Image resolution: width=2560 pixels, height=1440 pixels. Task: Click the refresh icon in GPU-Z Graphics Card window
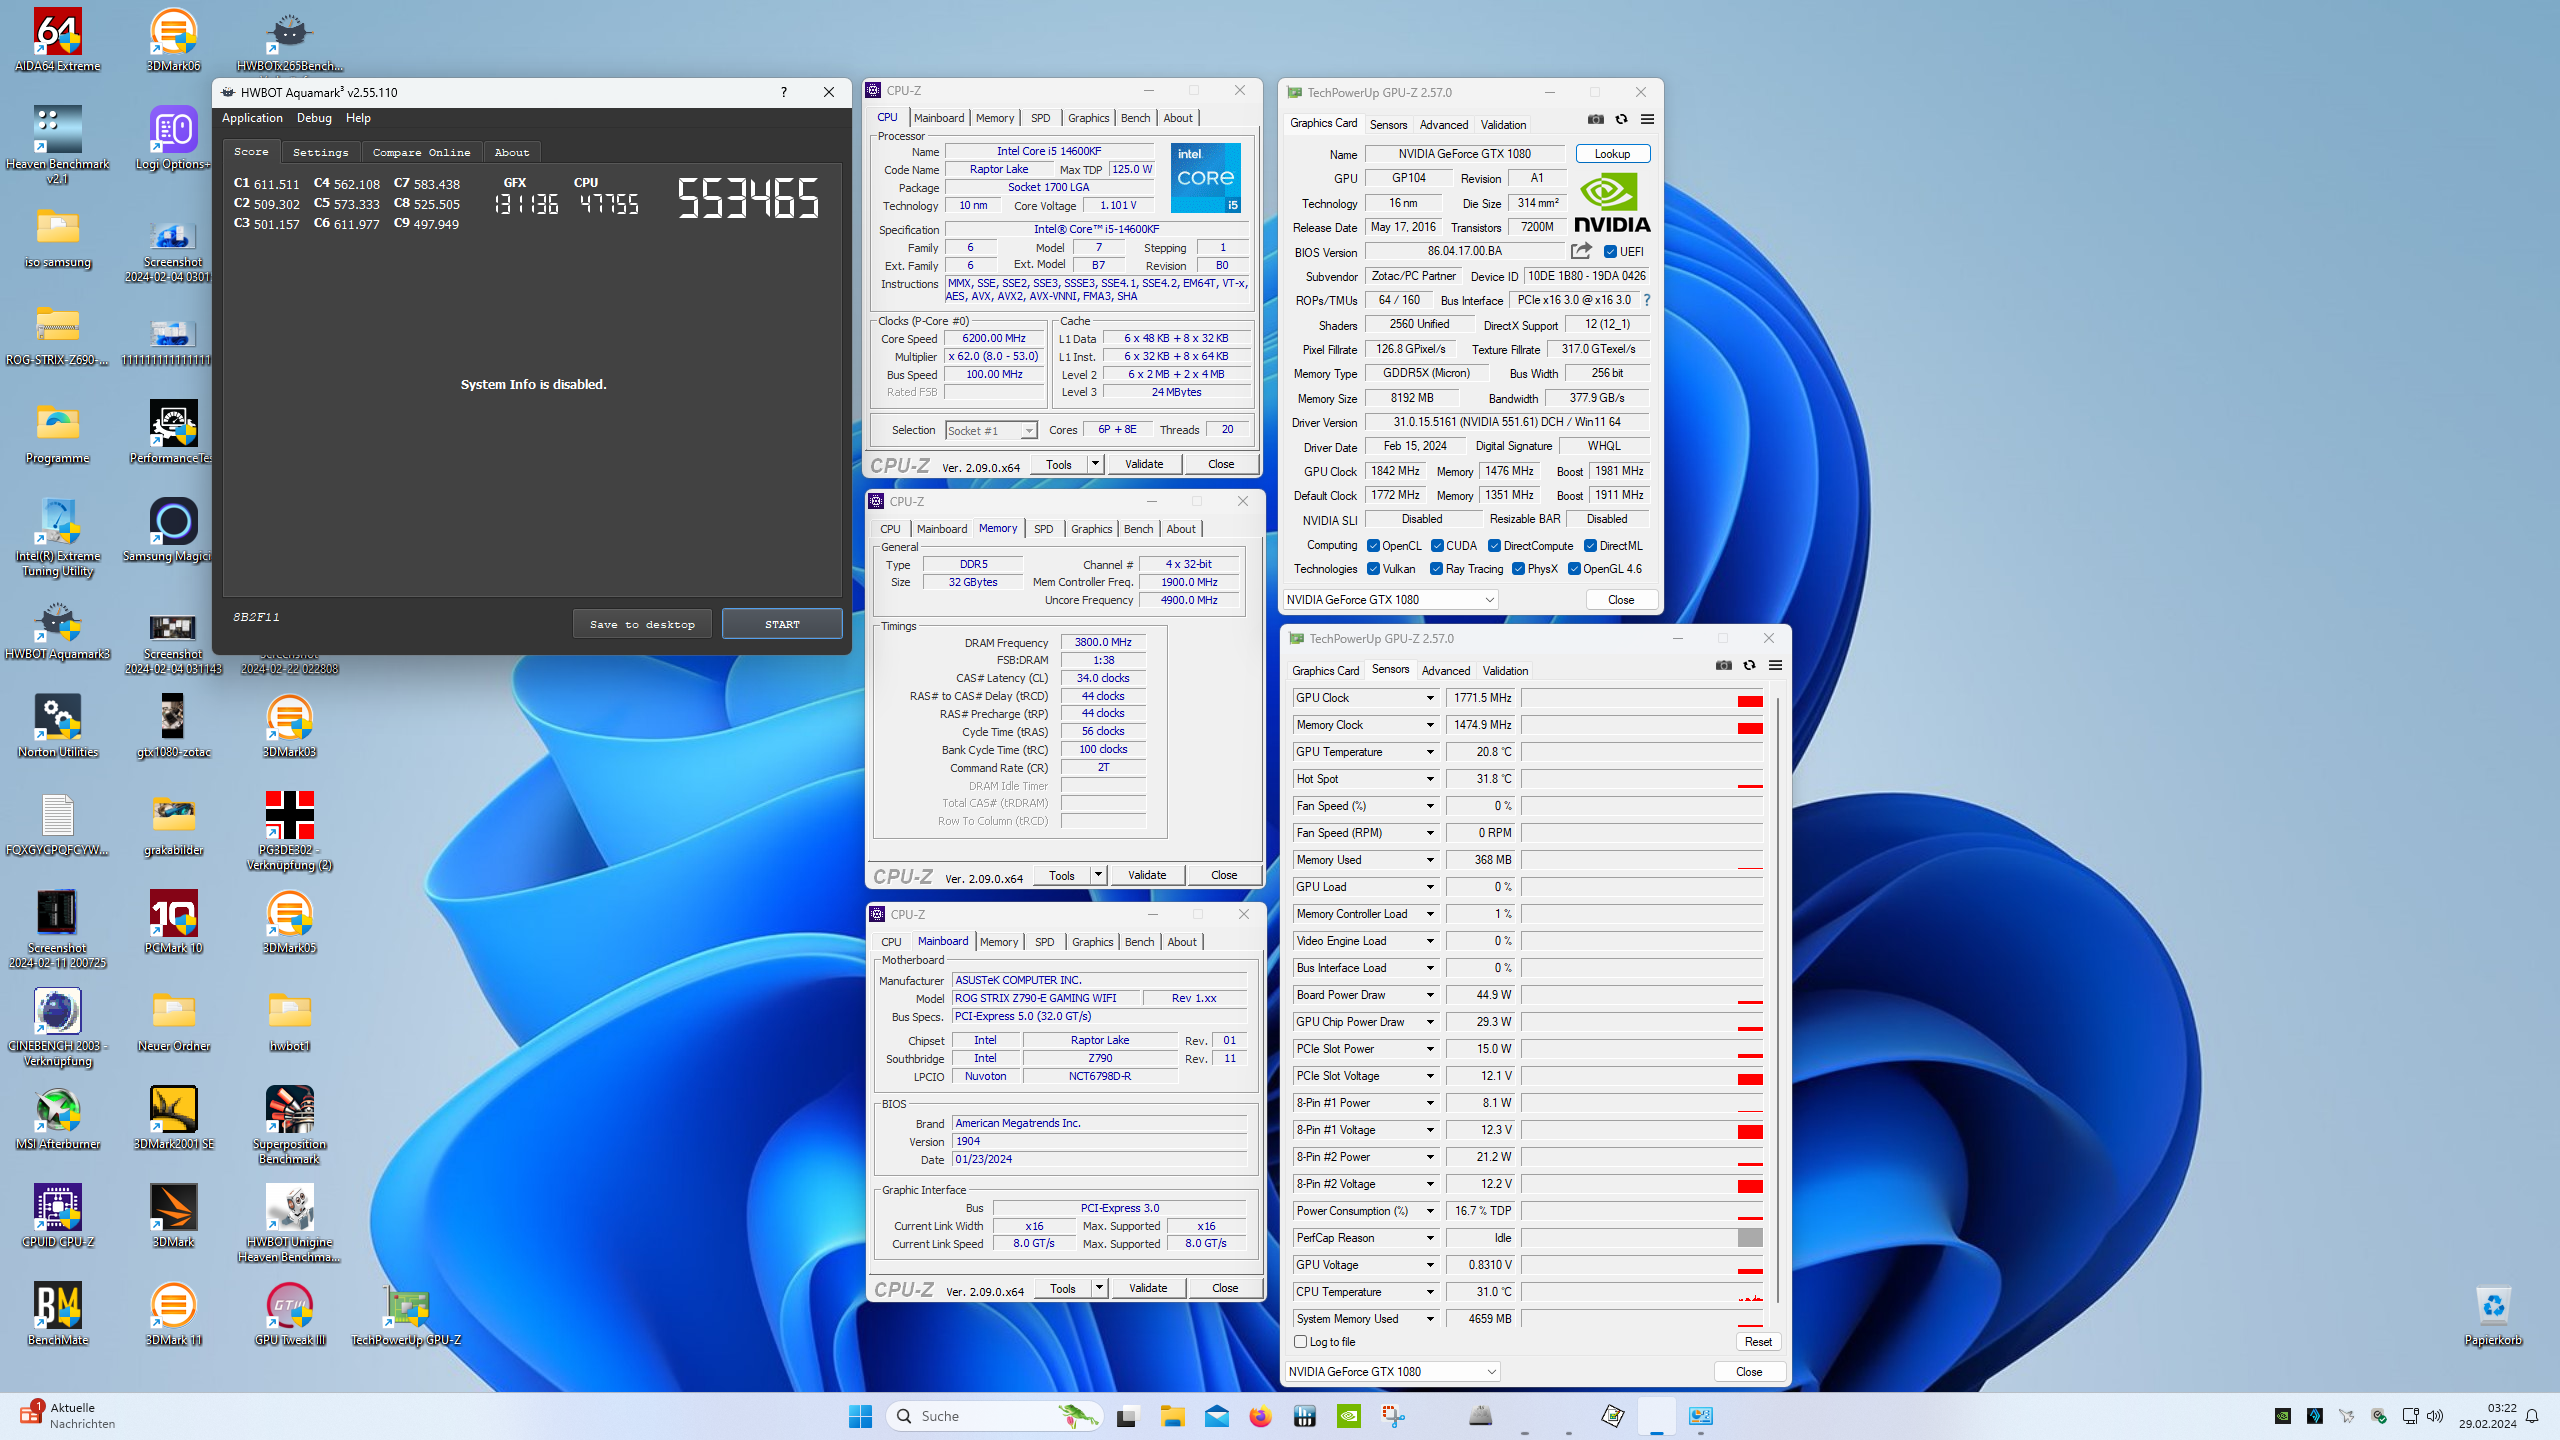(x=1621, y=119)
